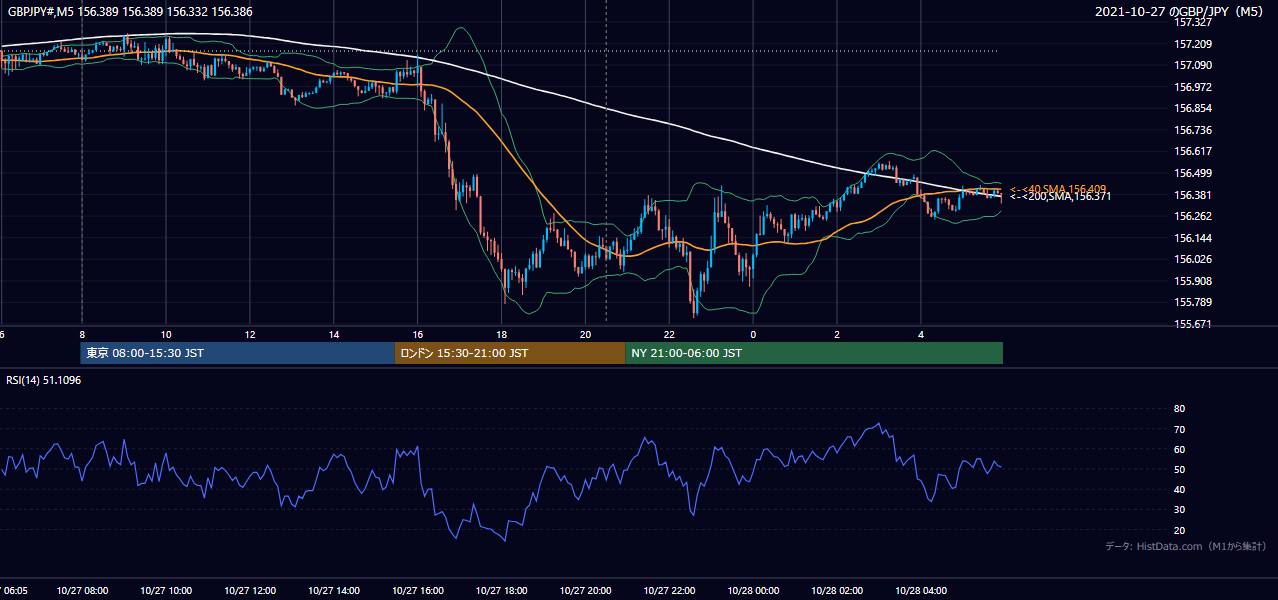Click hour label 0 under price chart
This screenshot has height=600, width=1278.
point(753,335)
